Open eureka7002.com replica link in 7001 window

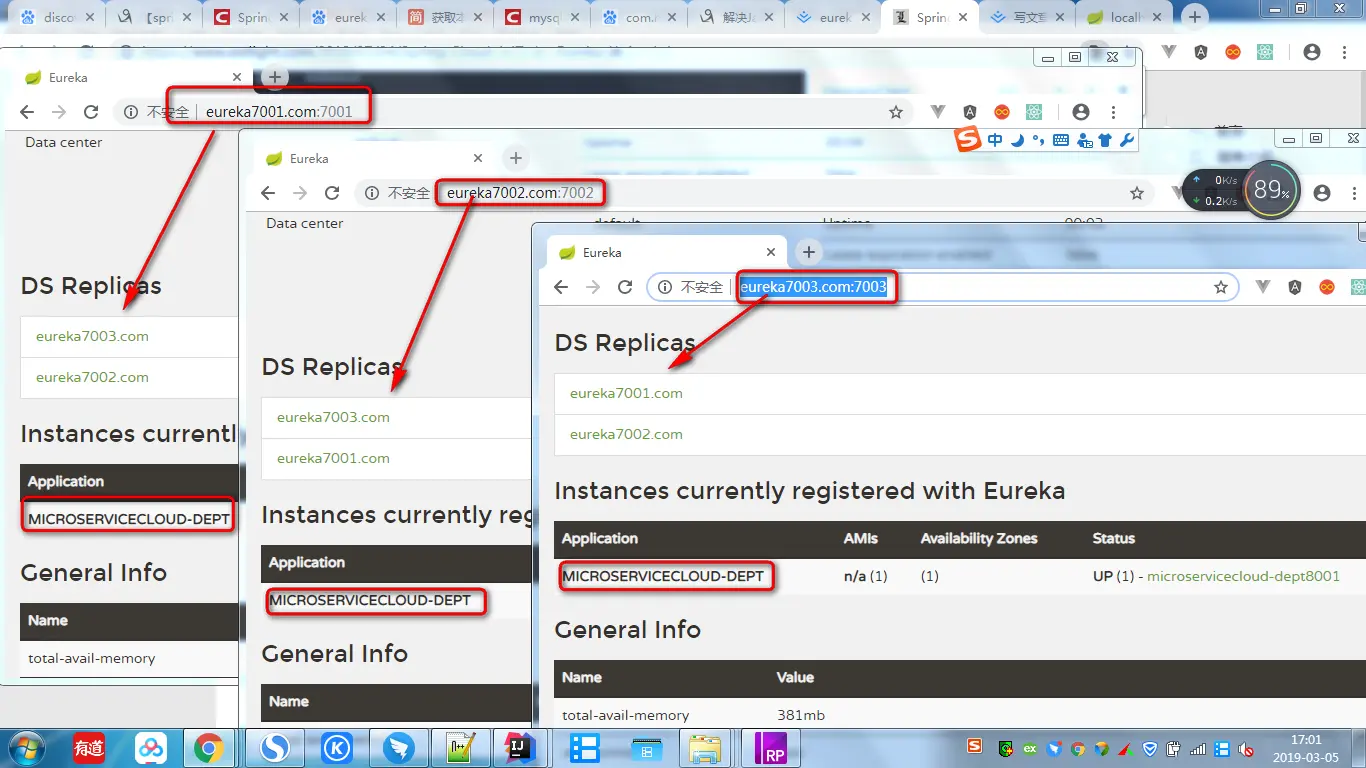click(x=92, y=377)
